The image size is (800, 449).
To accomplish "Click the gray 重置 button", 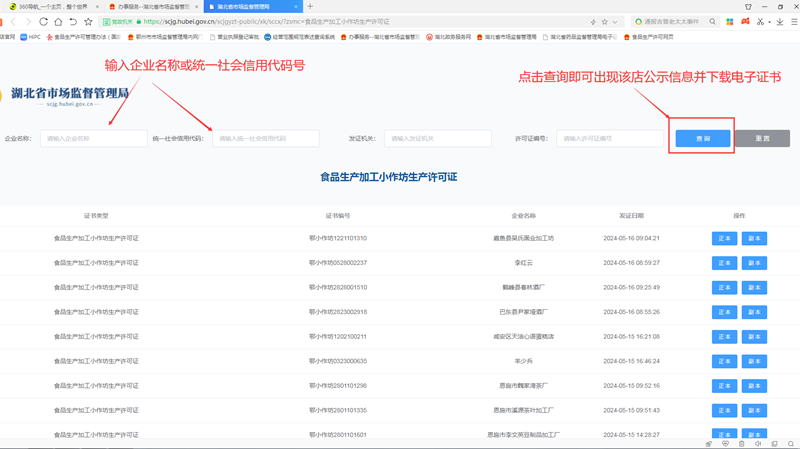I will (762, 138).
